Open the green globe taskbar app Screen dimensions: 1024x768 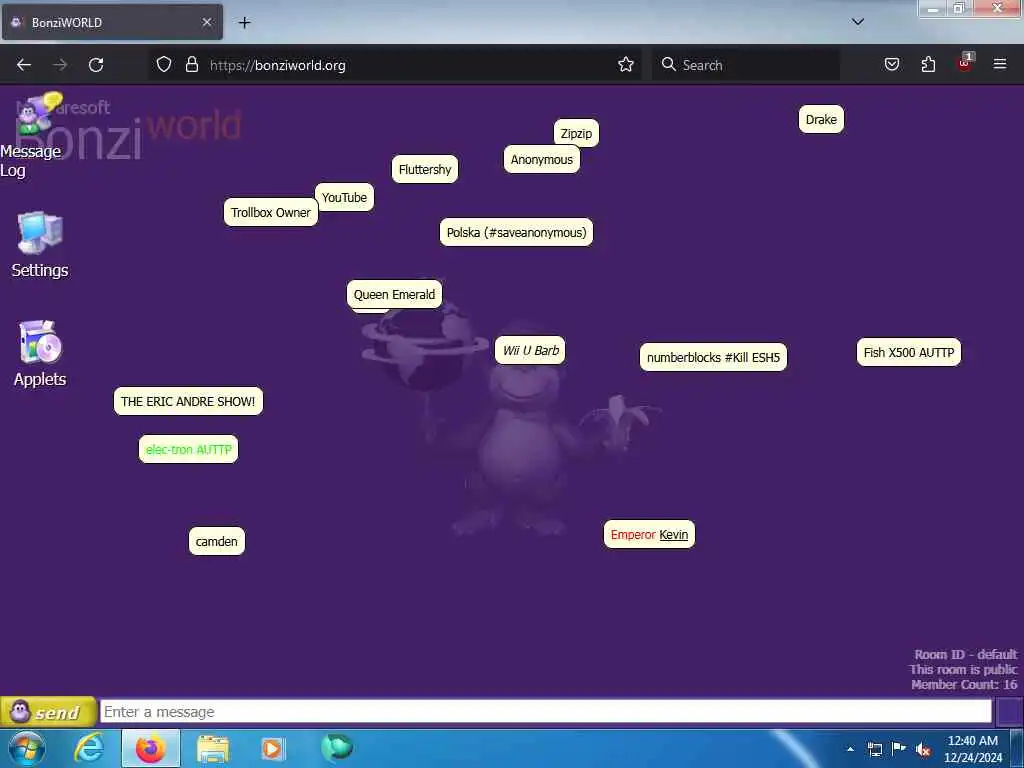[337, 747]
